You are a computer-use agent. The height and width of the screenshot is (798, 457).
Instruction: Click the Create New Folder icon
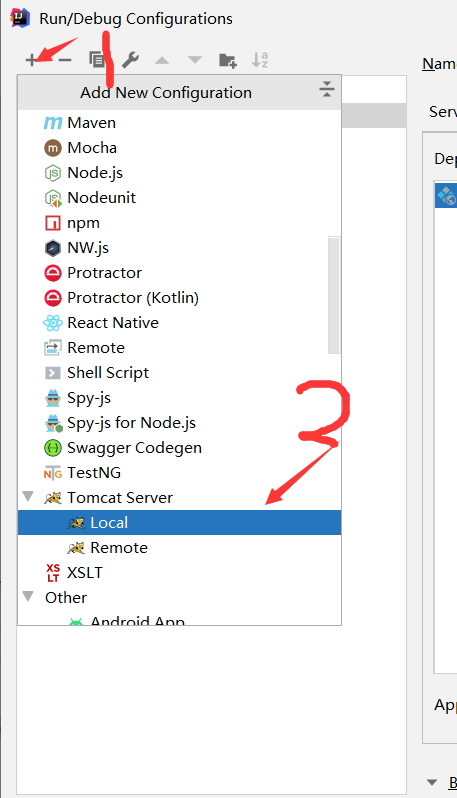227,60
